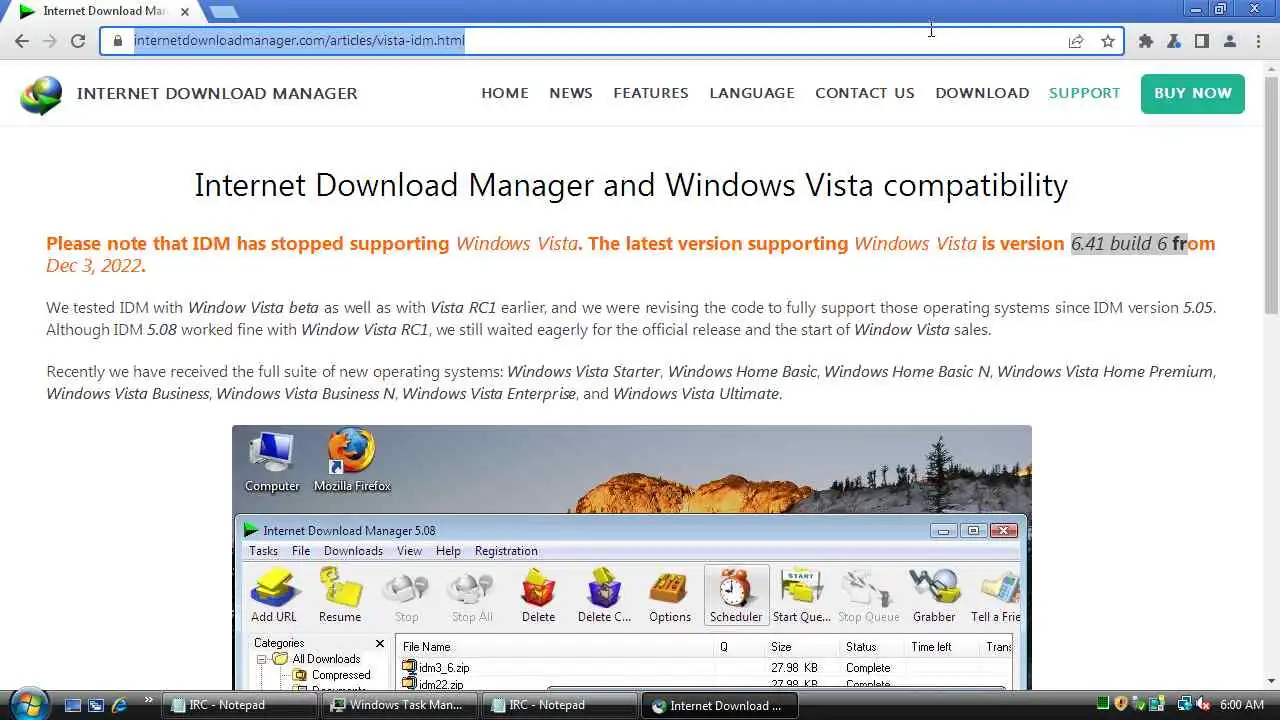Click the highlighted text '6.41 build 6'
This screenshot has width=1280, height=720.
coord(1119,243)
